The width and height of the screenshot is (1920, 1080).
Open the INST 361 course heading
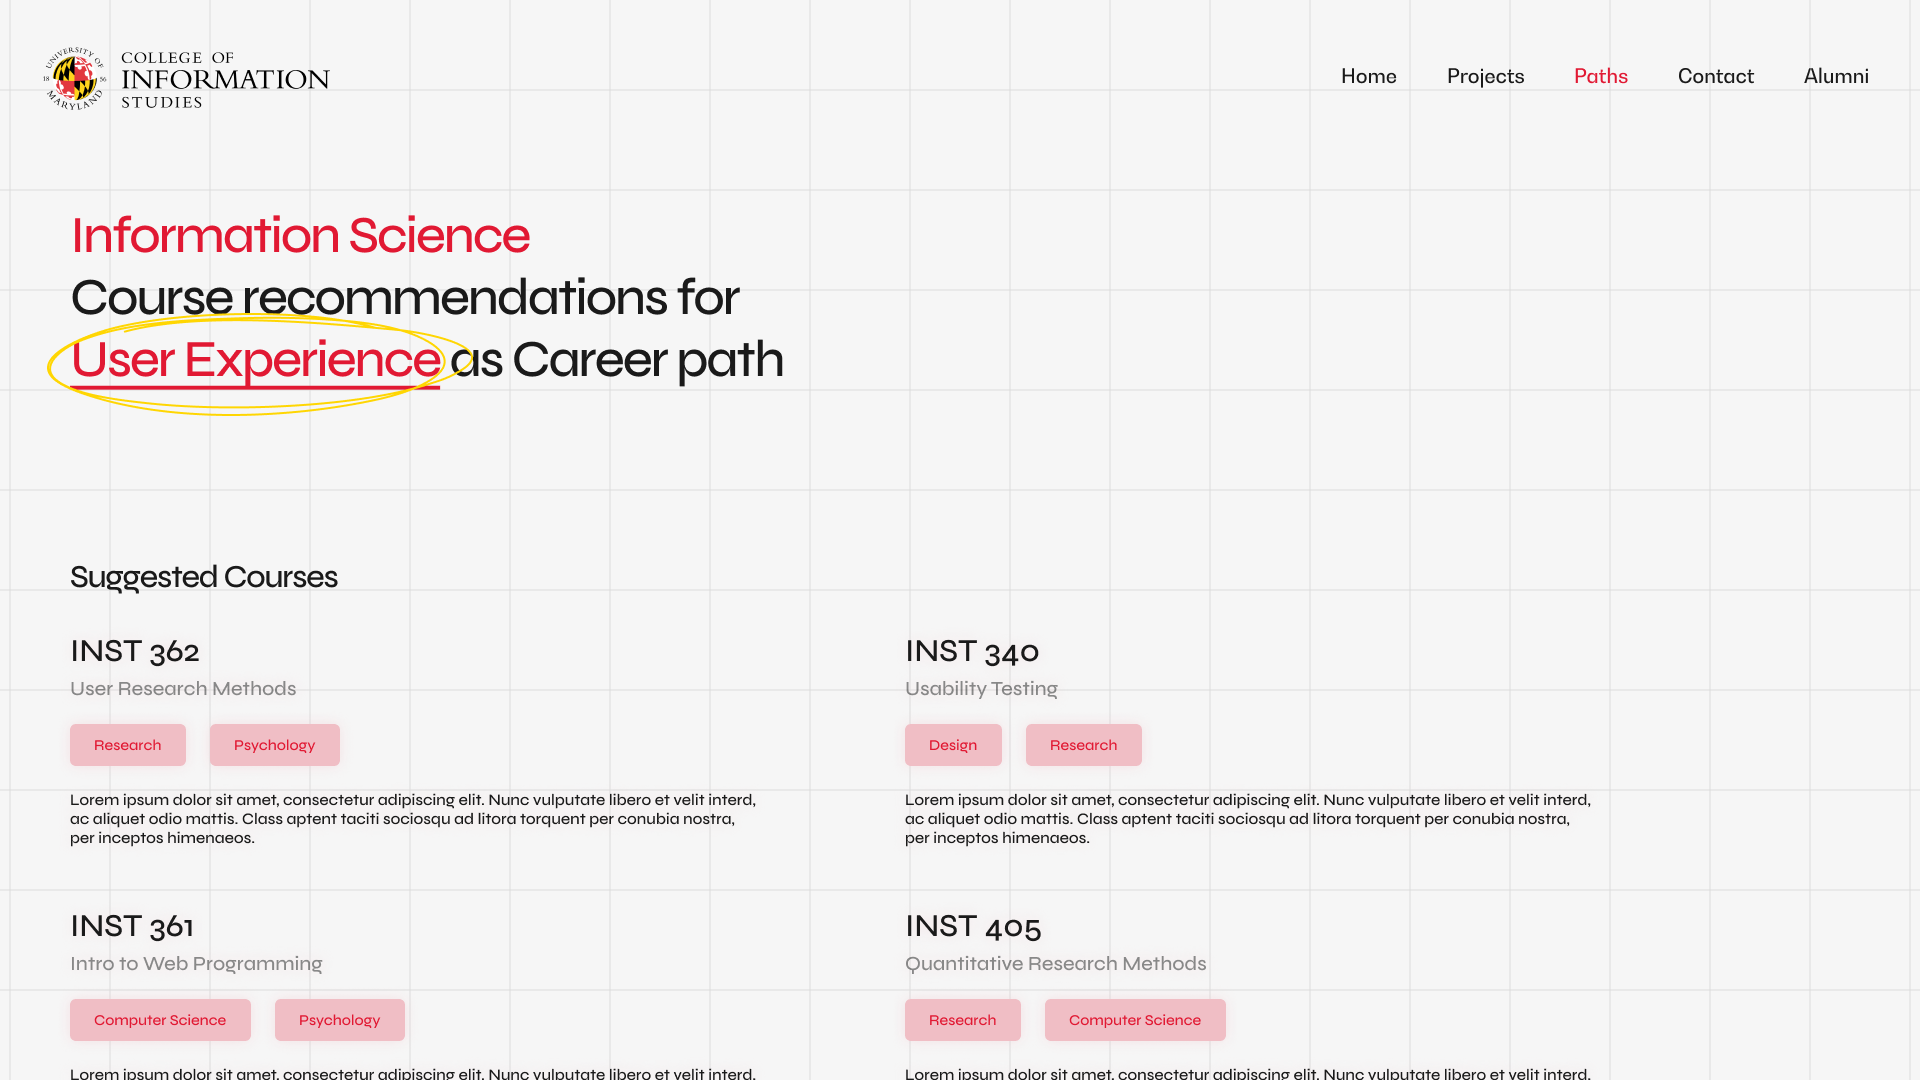point(132,926)
